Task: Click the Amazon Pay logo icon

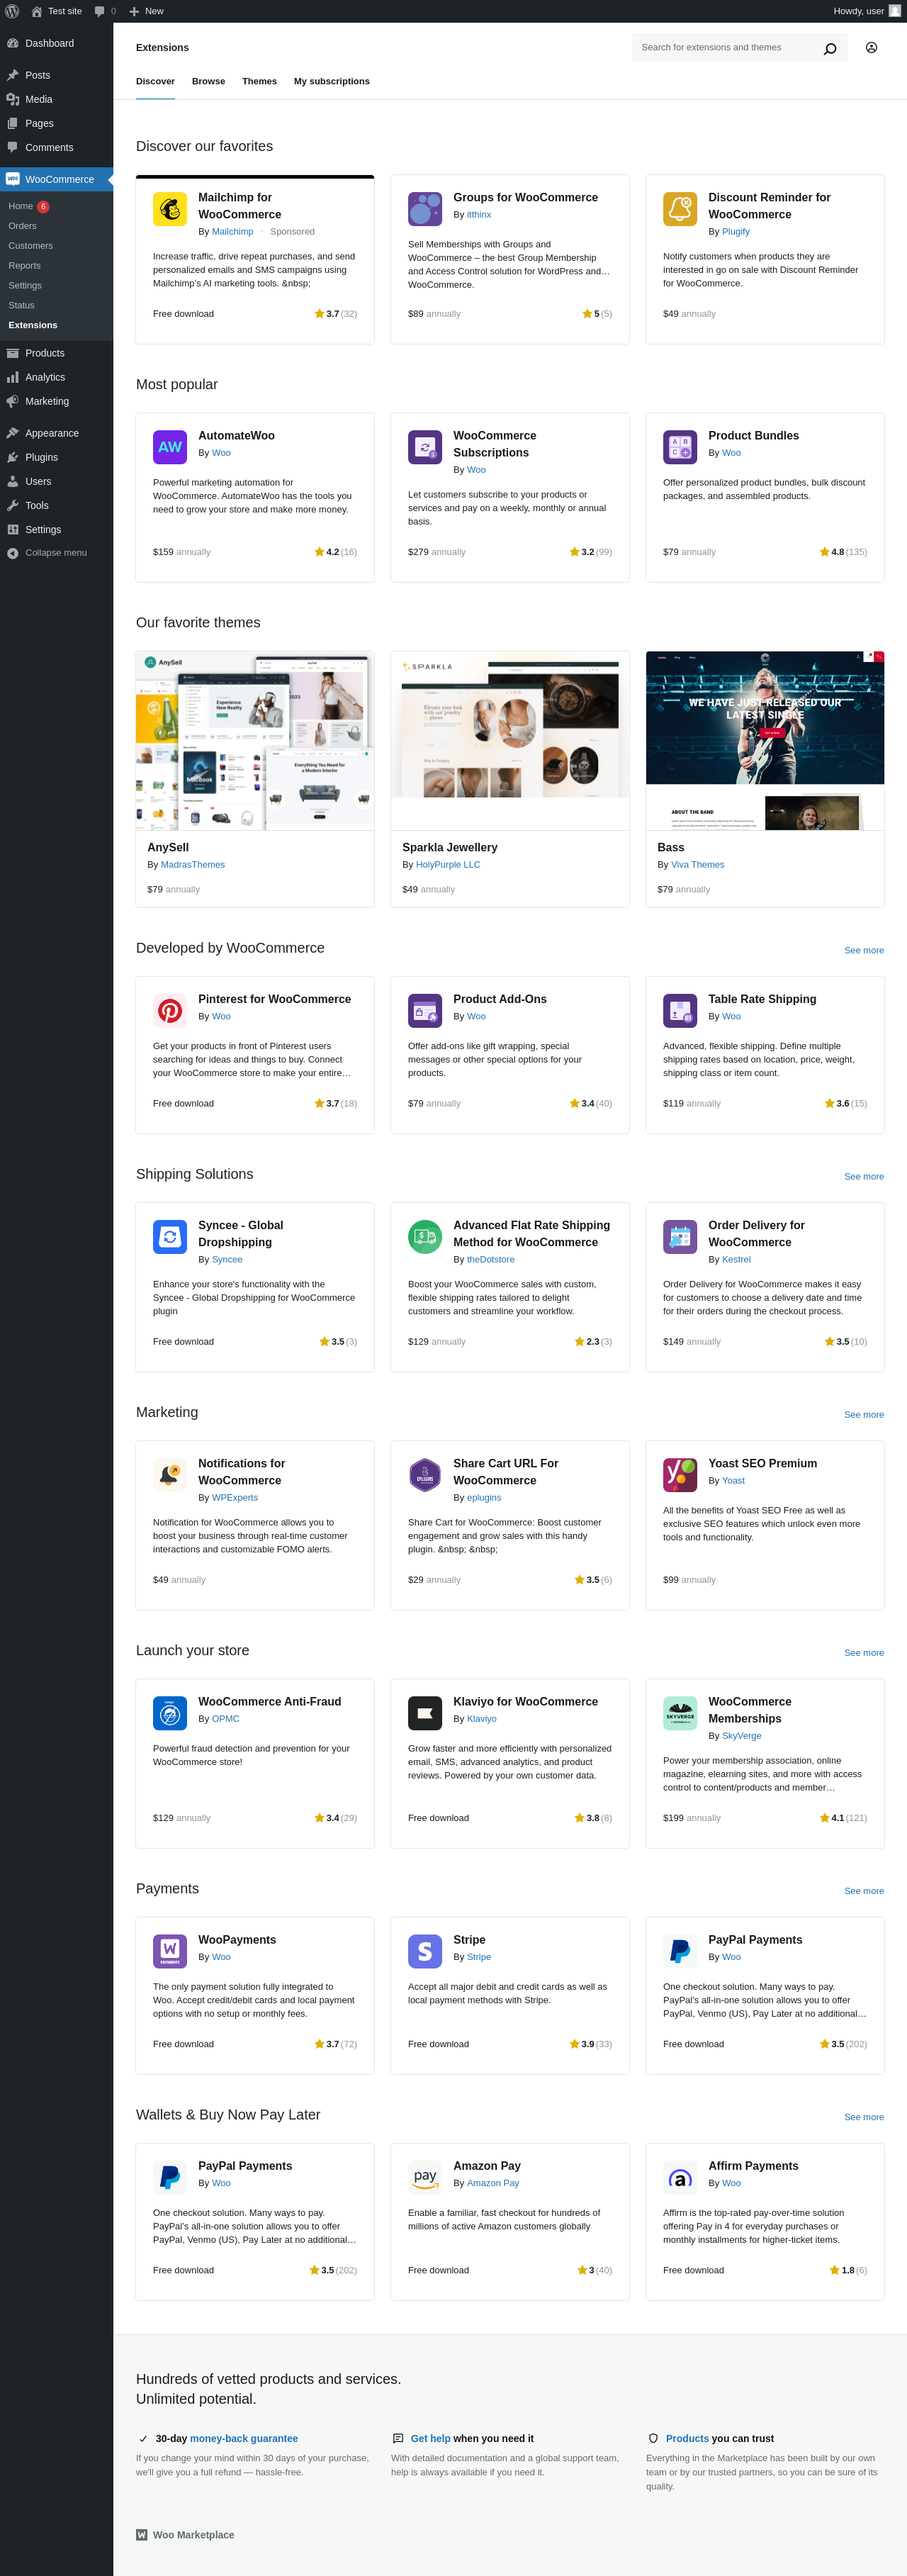Action: (x=425, y=2177)
